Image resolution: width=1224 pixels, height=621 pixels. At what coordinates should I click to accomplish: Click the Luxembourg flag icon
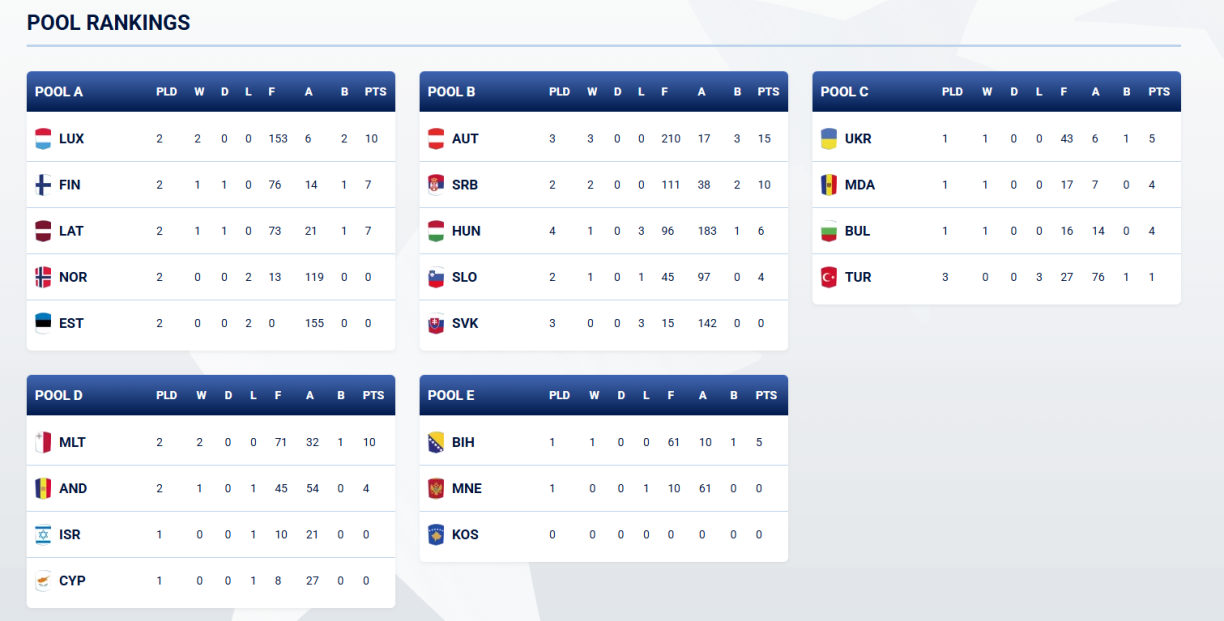[x=43, y=138]
